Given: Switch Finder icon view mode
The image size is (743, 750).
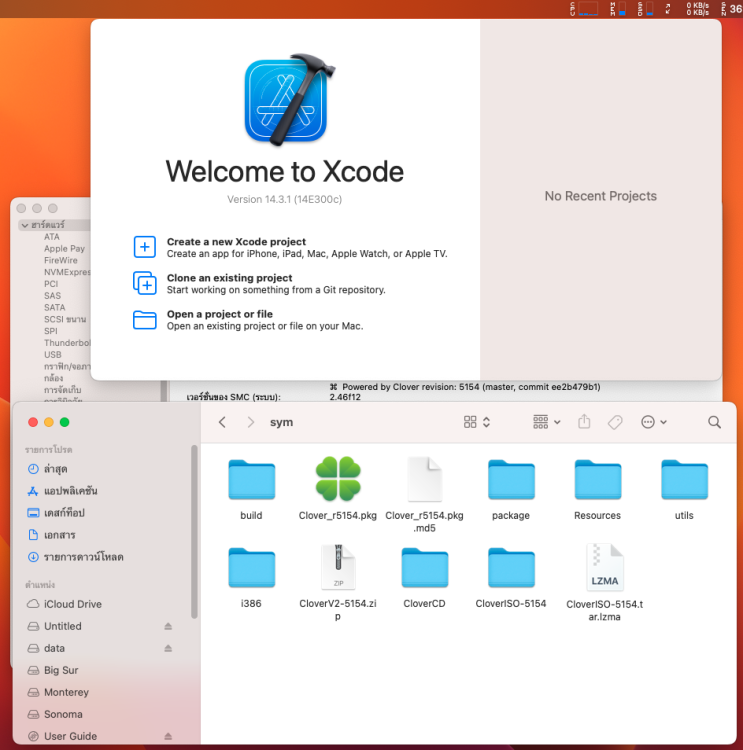Looking at the screenshot, I should tap(477, 422).
